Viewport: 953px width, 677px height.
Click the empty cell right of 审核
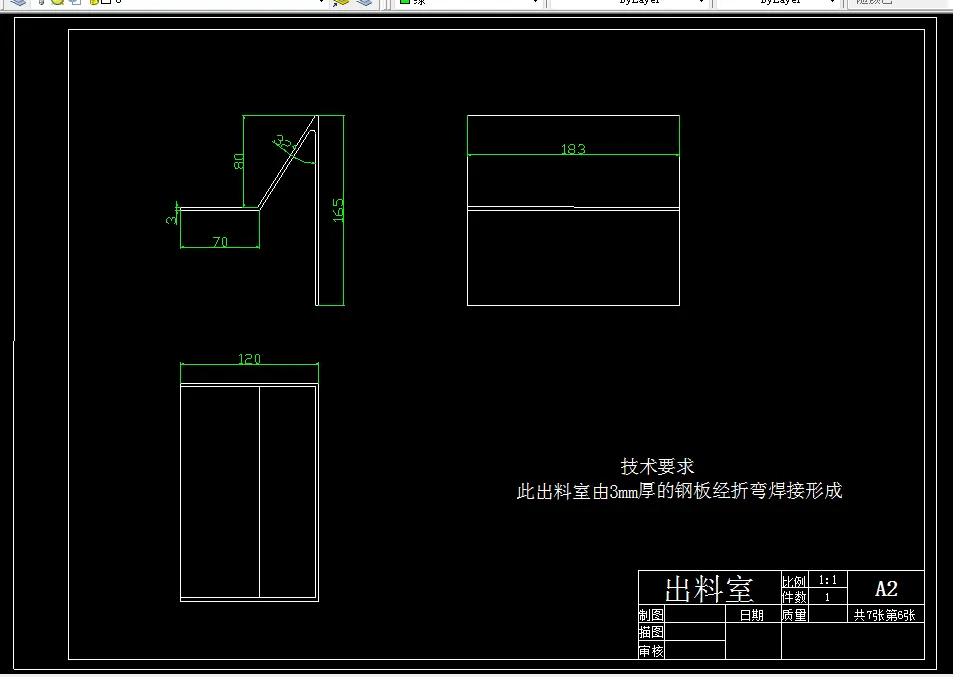(695, 650)
